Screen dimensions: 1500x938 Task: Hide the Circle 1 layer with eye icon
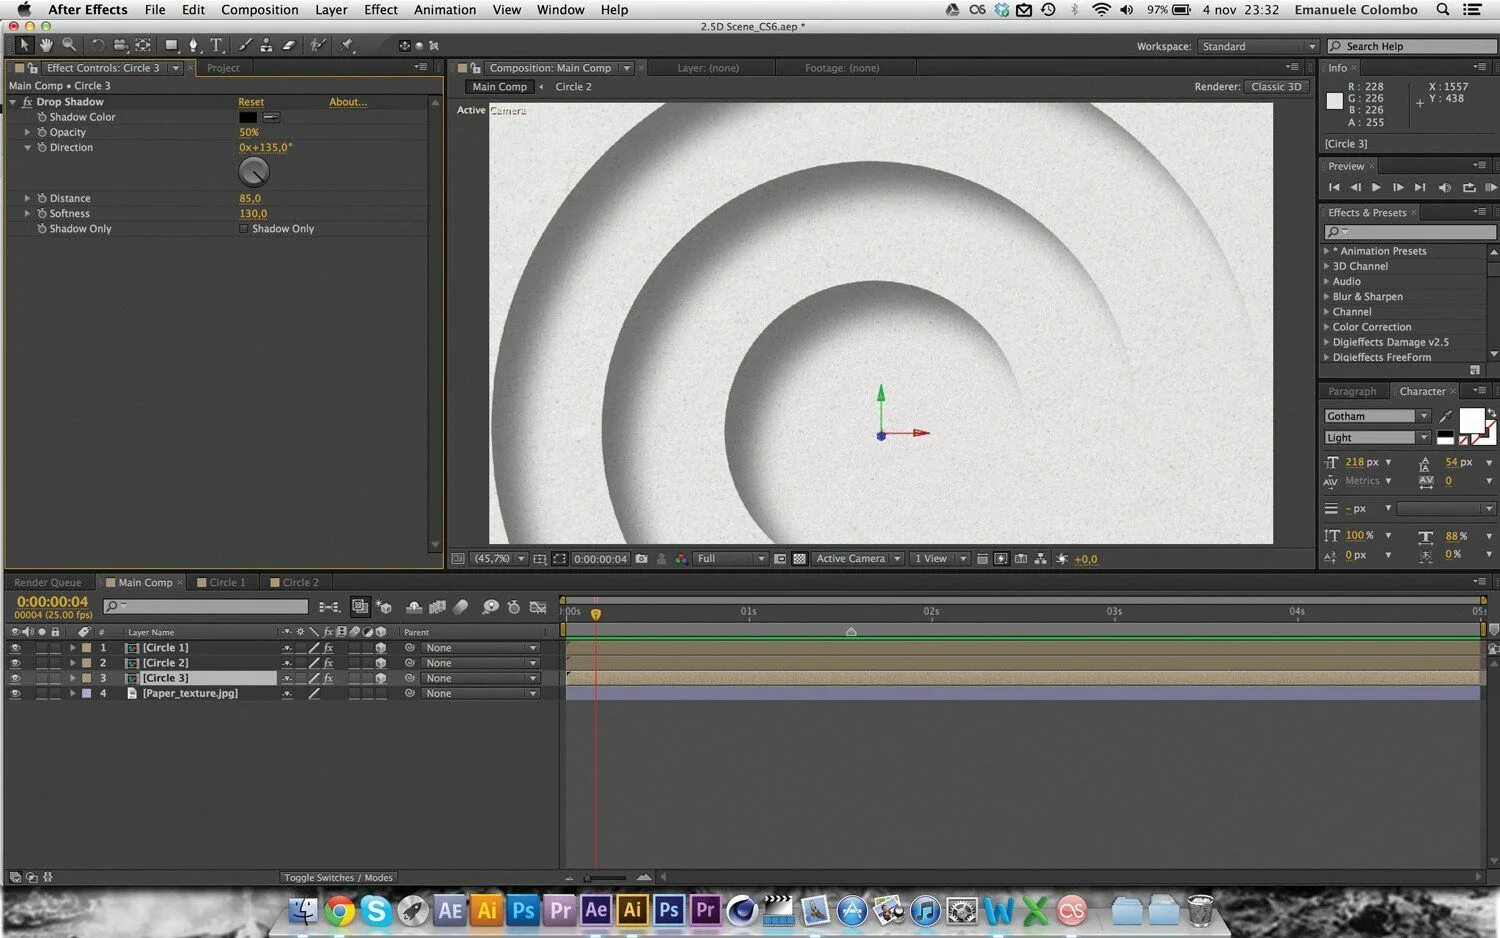(15, 648)
